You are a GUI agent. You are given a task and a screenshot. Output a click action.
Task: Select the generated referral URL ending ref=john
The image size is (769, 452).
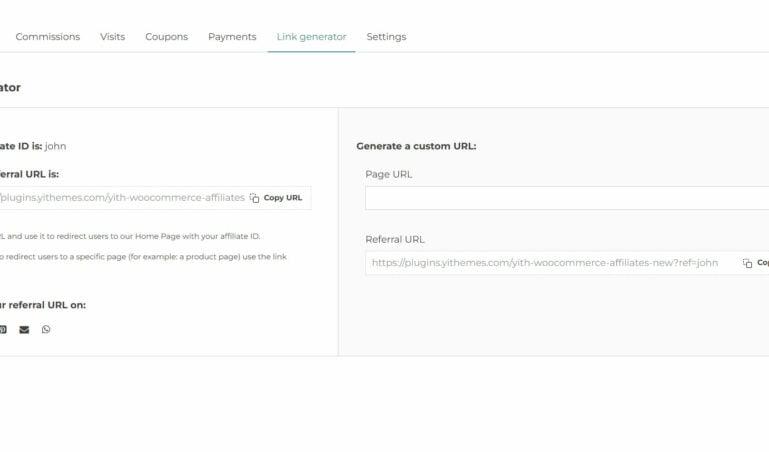click(545, 263)
